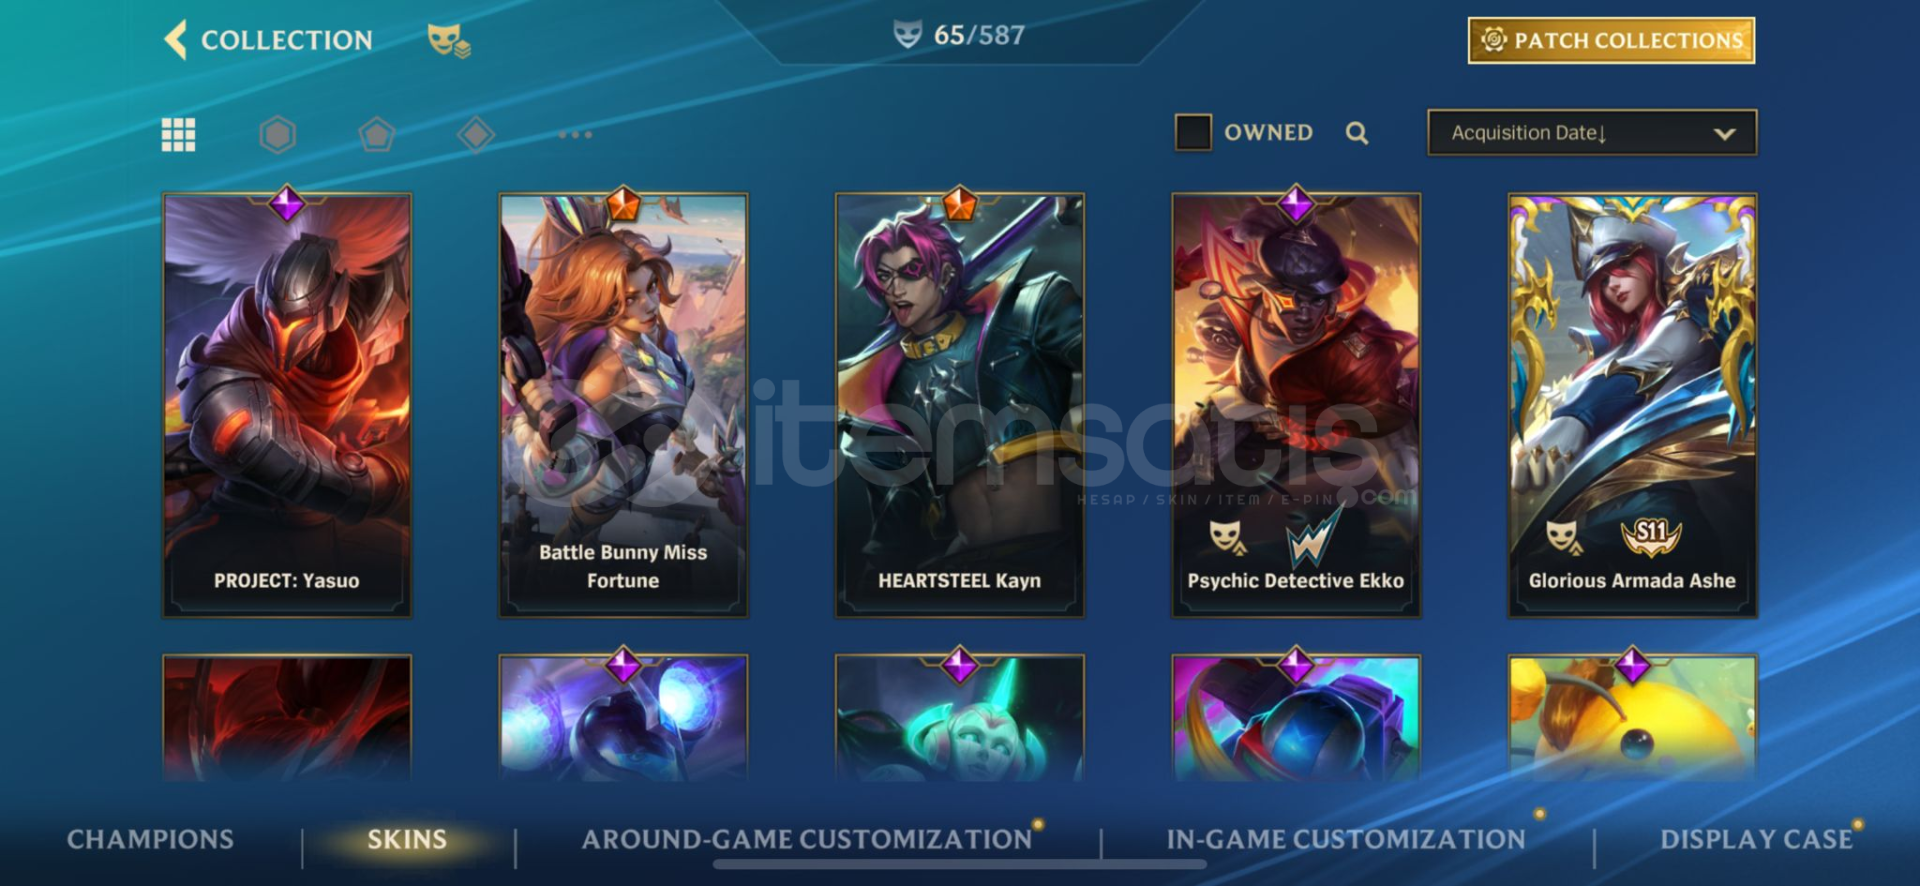Open the HEARTSTEEL Kayn skin card
The image size is (1920, 886).
pos(960,405)
